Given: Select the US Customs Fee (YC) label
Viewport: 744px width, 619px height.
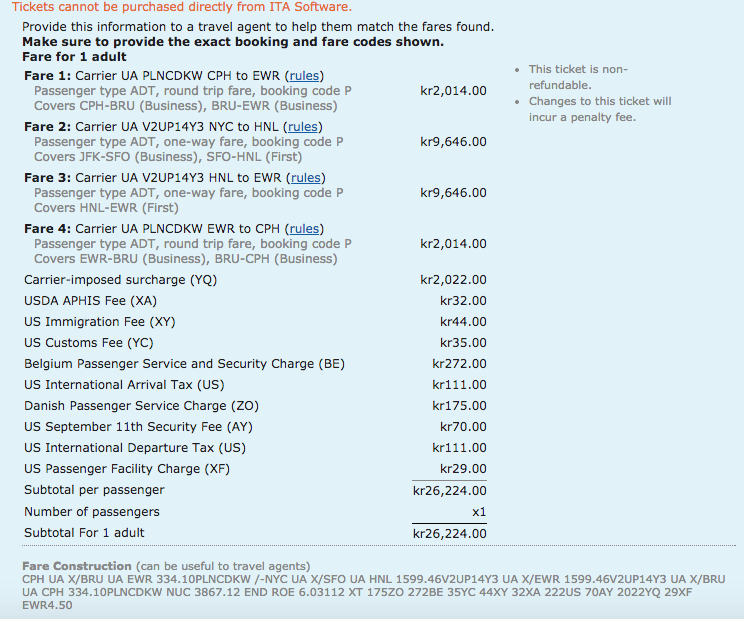Looking at the screenshot, I should pyautogui.click(x=88, y=343).
